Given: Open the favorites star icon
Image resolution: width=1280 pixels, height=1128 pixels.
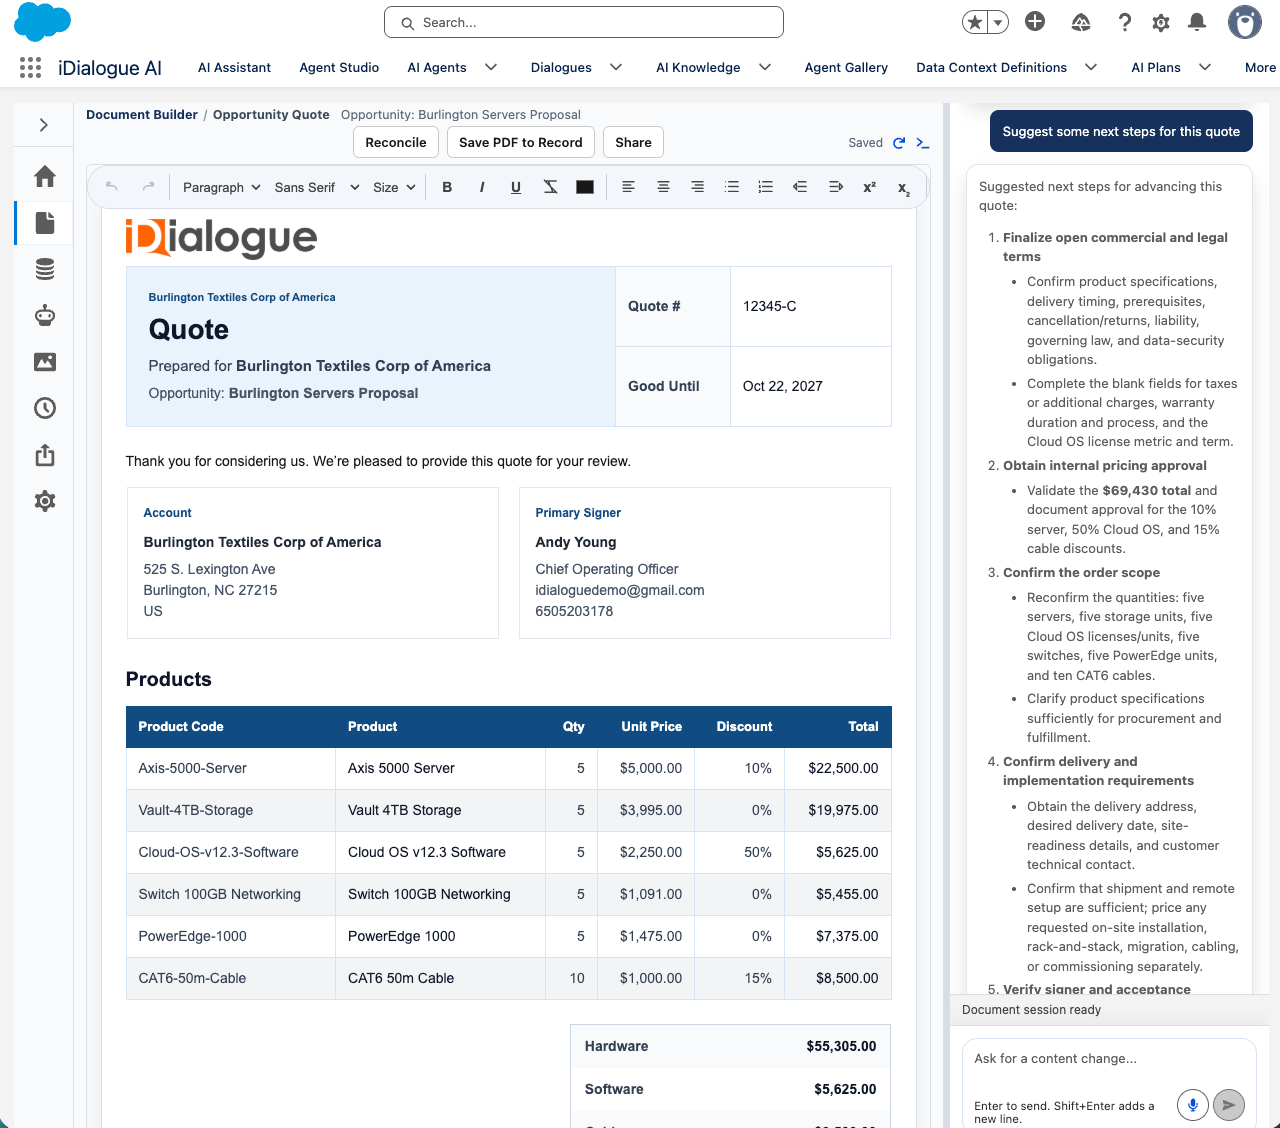Looking at the screenshot, I should pyautogui.click(x=975, y=22).
